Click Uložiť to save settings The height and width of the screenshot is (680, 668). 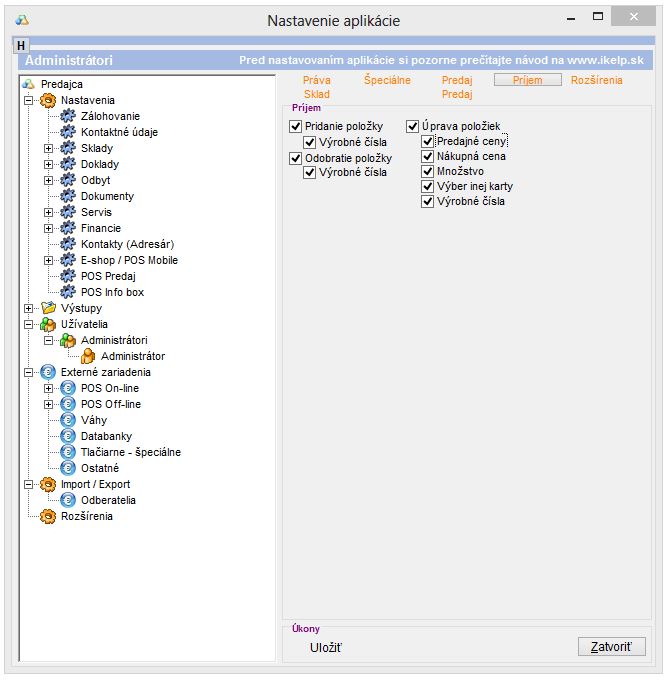[x=326, y=648]
